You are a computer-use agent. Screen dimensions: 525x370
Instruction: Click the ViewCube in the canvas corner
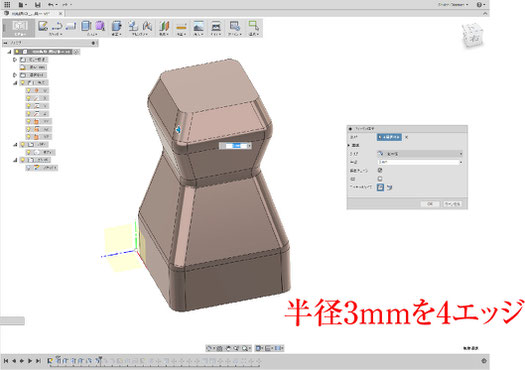pyautogui.click(x=473, y=35)
